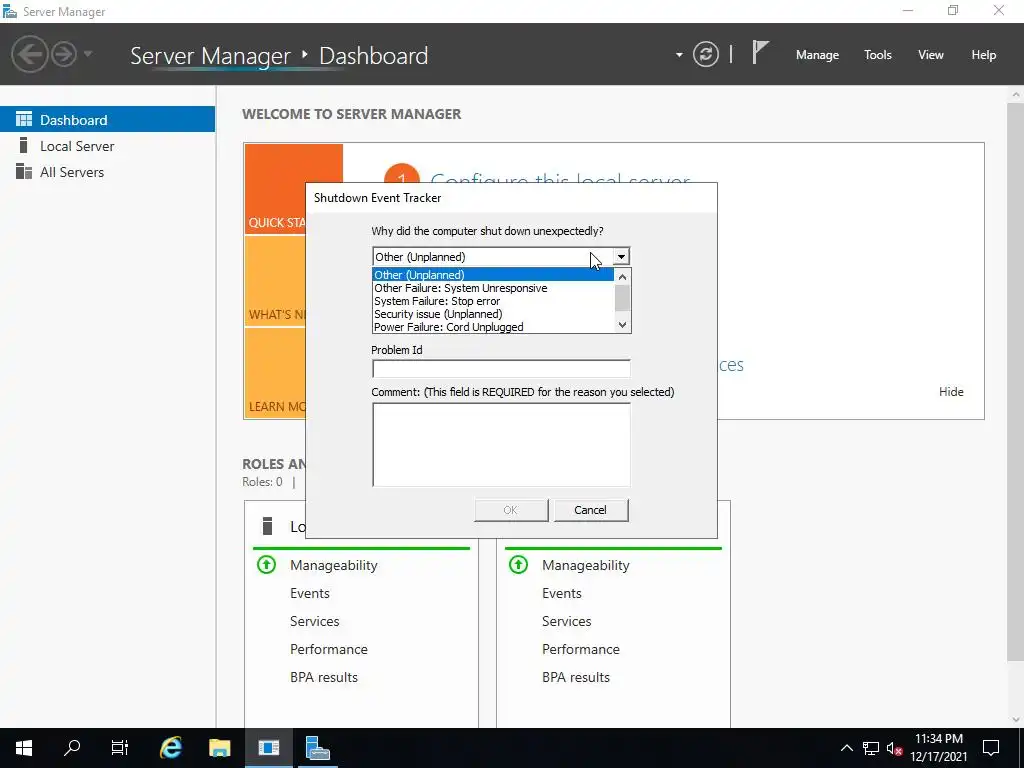This screenshot has width=1024, height=768.
Task: Click the Back navigation arrow in Server Manager
Action: pos(30,54)
